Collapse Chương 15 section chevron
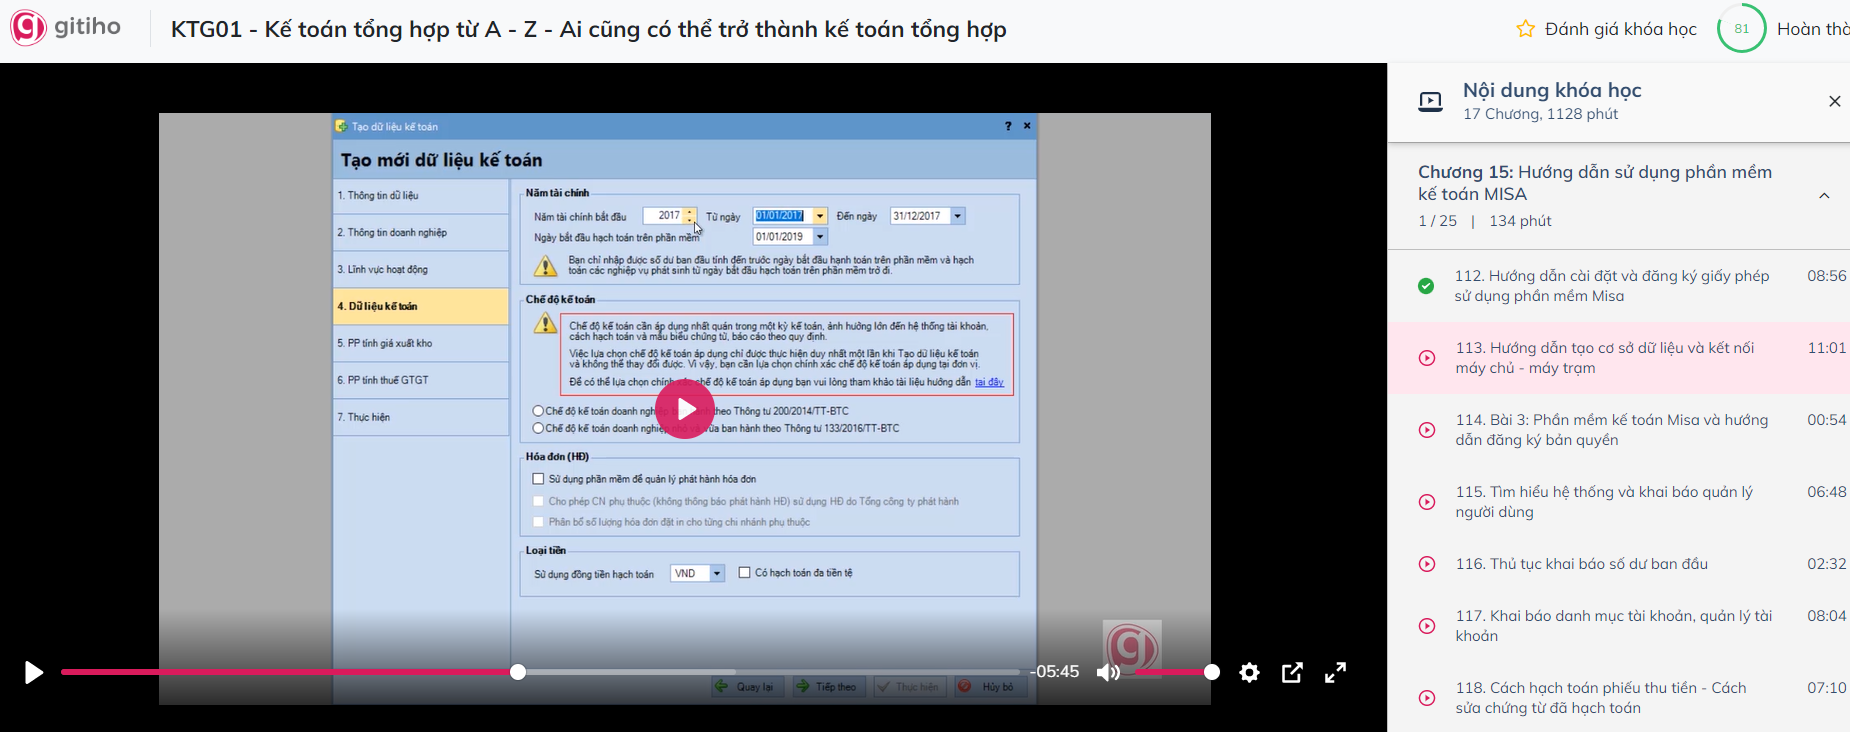This screenshot has width=1850, height=732. click(x=1824, y=196)
